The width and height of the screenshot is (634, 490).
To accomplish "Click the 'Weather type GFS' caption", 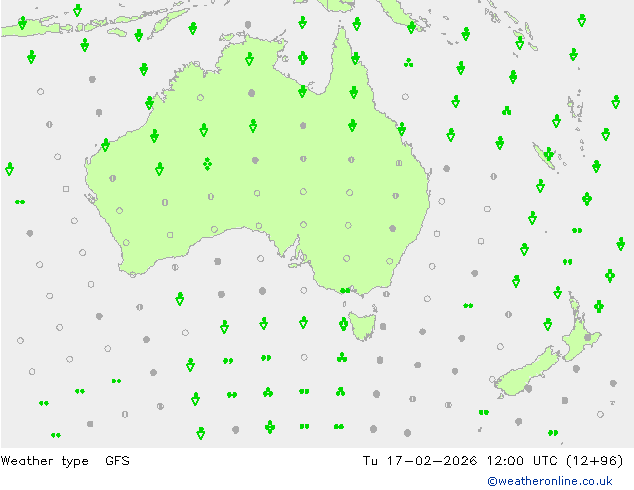I will pos(65,461).
